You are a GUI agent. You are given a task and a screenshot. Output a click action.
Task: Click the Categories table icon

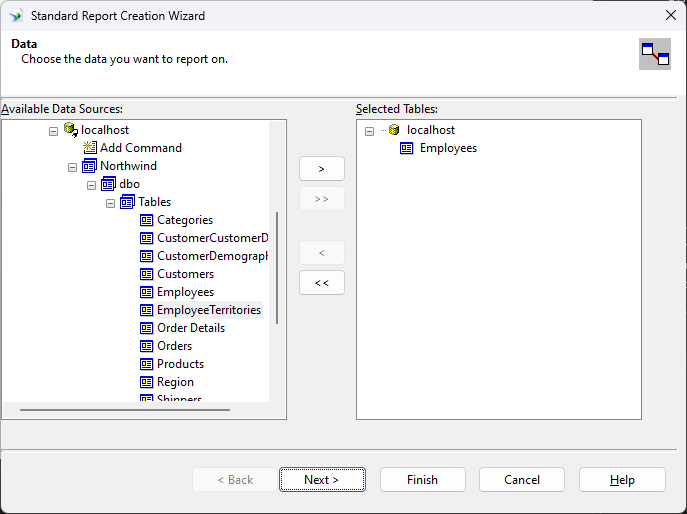pyautogui.click(x=147, y=220)
